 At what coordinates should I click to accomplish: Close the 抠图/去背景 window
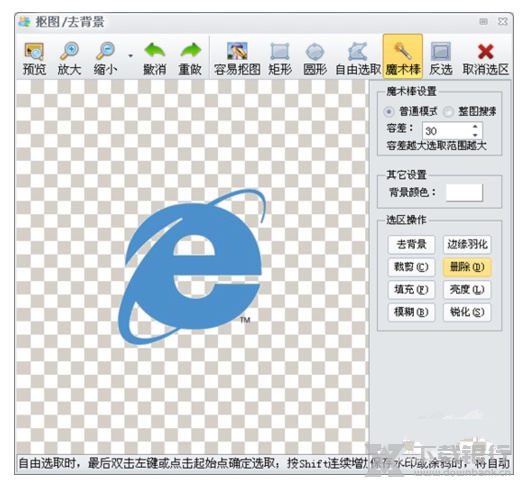point(503,22)
